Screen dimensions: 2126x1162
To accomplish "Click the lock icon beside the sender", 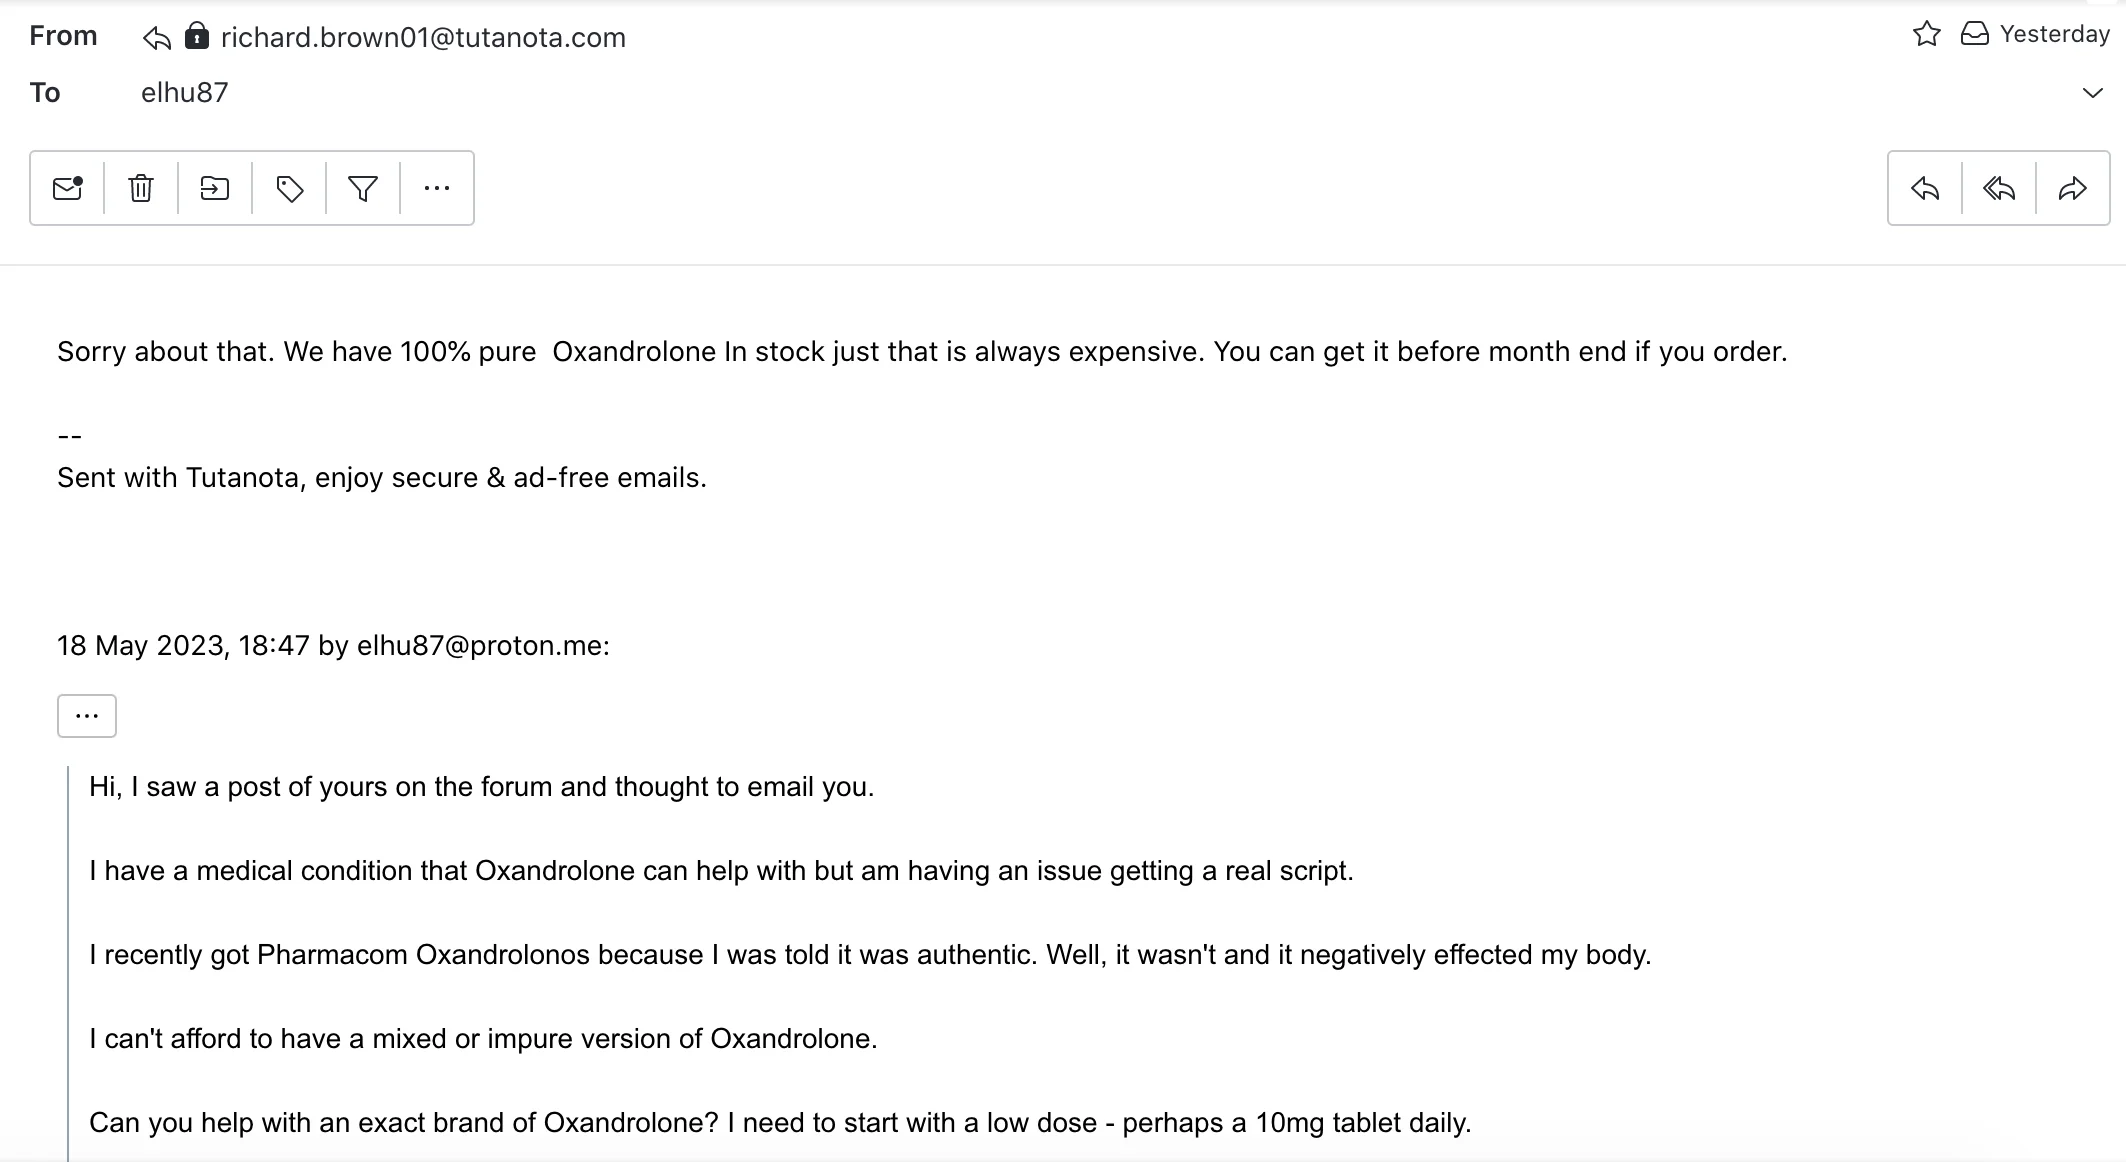I will (197, 37).
